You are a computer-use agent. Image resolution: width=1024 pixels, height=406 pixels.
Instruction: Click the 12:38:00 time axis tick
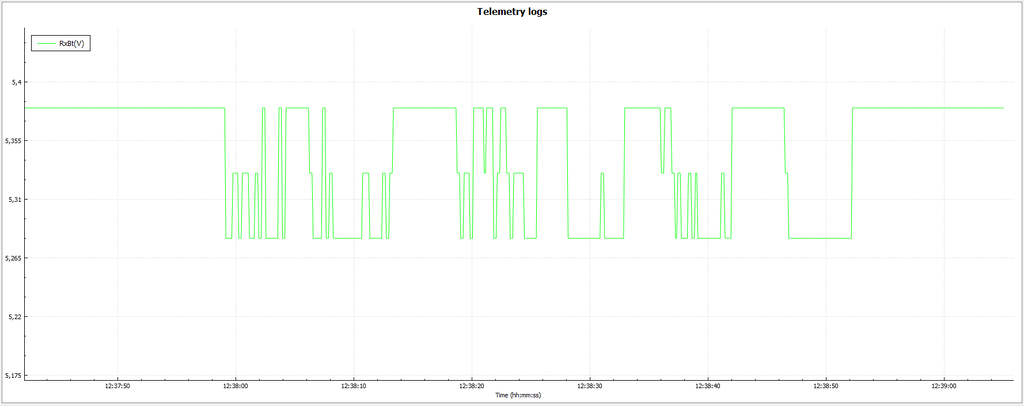pyautogui.click(x=235, y=385)
